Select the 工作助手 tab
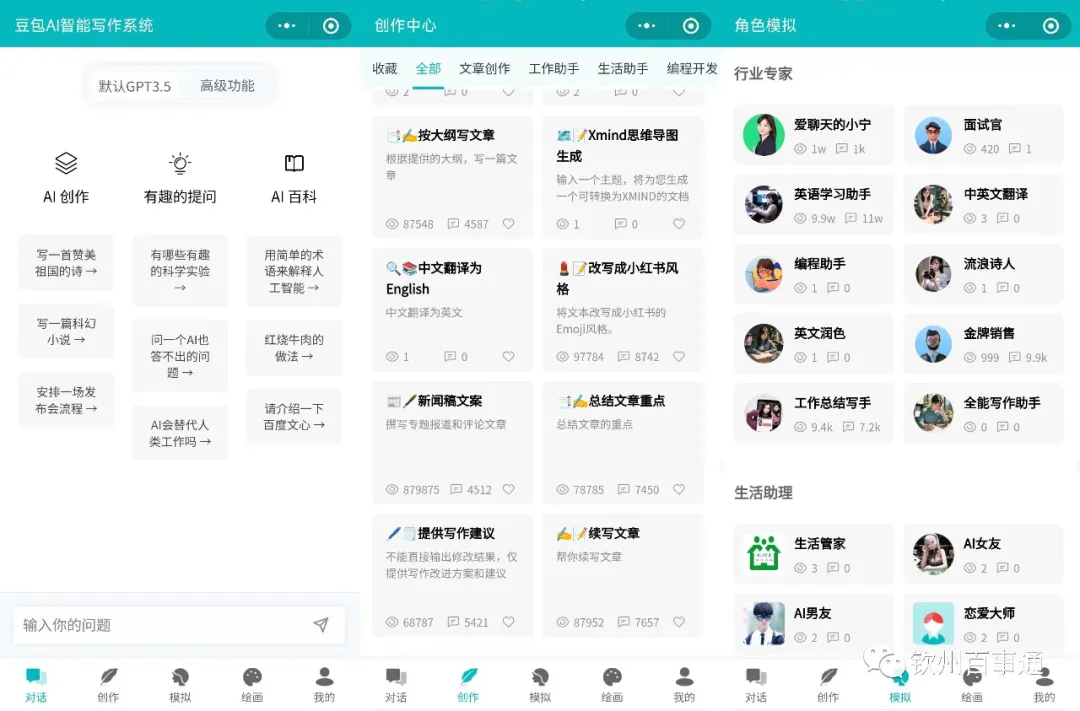Viewport: 1080px width, 711px height. point(554,69)
